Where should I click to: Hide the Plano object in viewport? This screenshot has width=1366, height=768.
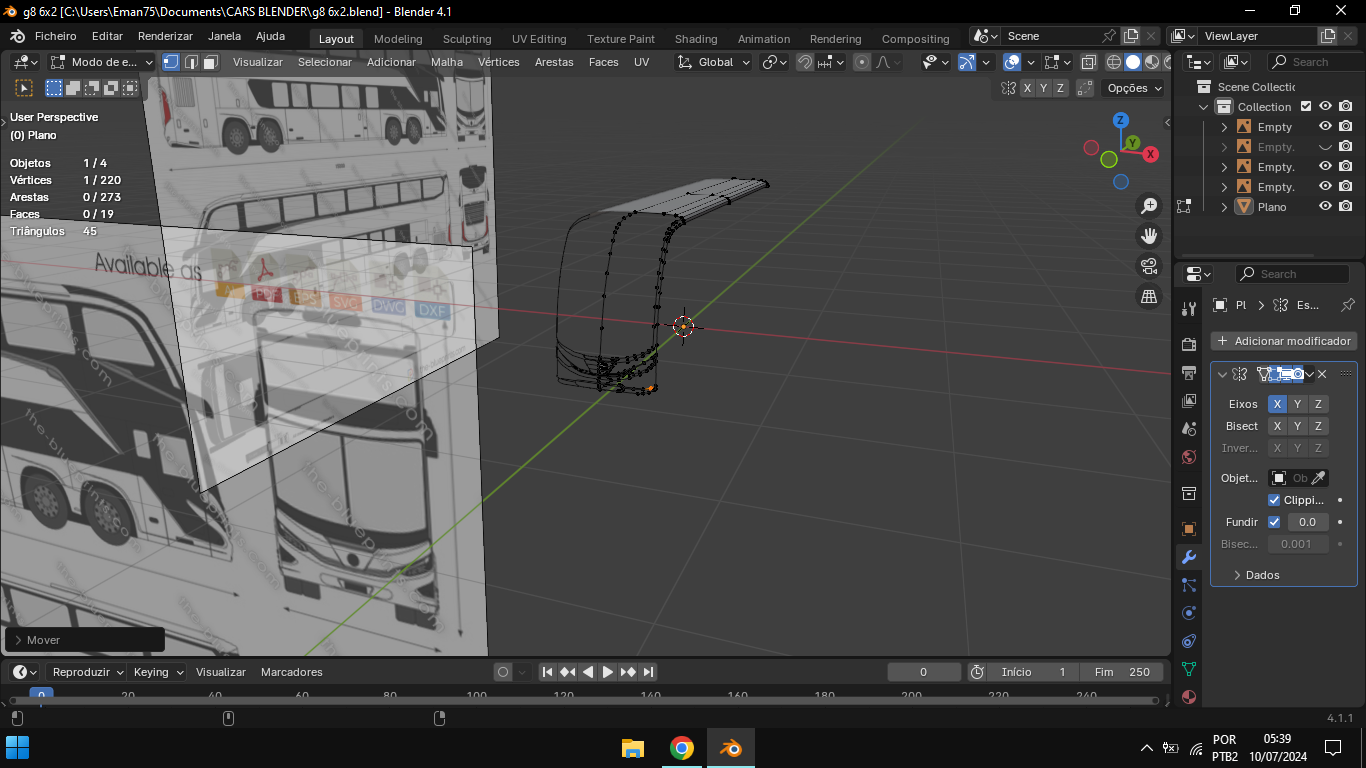[1325, 207]
